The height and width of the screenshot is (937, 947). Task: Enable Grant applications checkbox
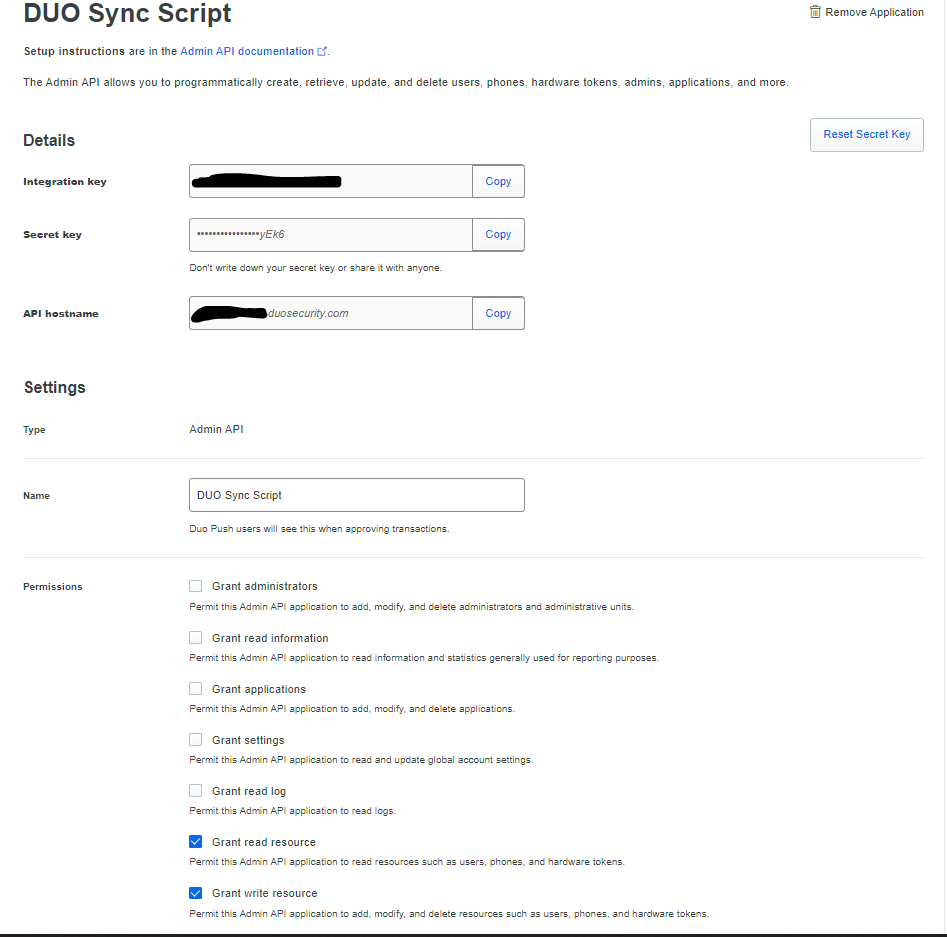[x=196, y=689]
